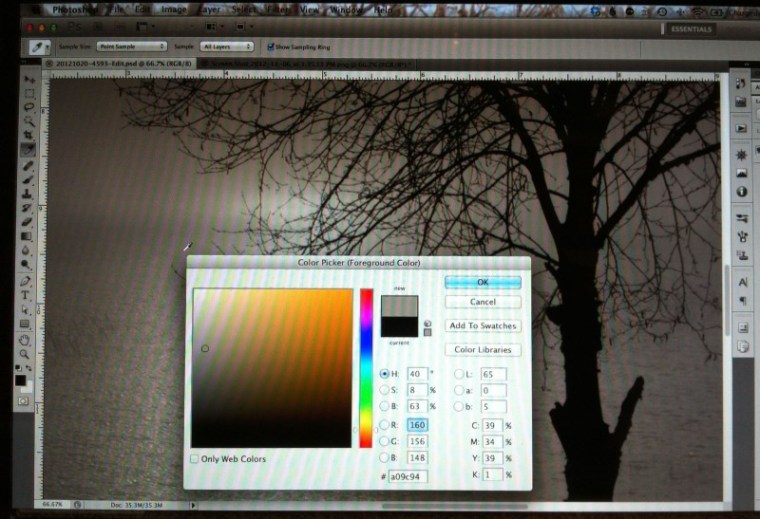Viewport: 760px width, 519px height.
Task: Select the Zoom tool
Action: click(x=25, y=354)
